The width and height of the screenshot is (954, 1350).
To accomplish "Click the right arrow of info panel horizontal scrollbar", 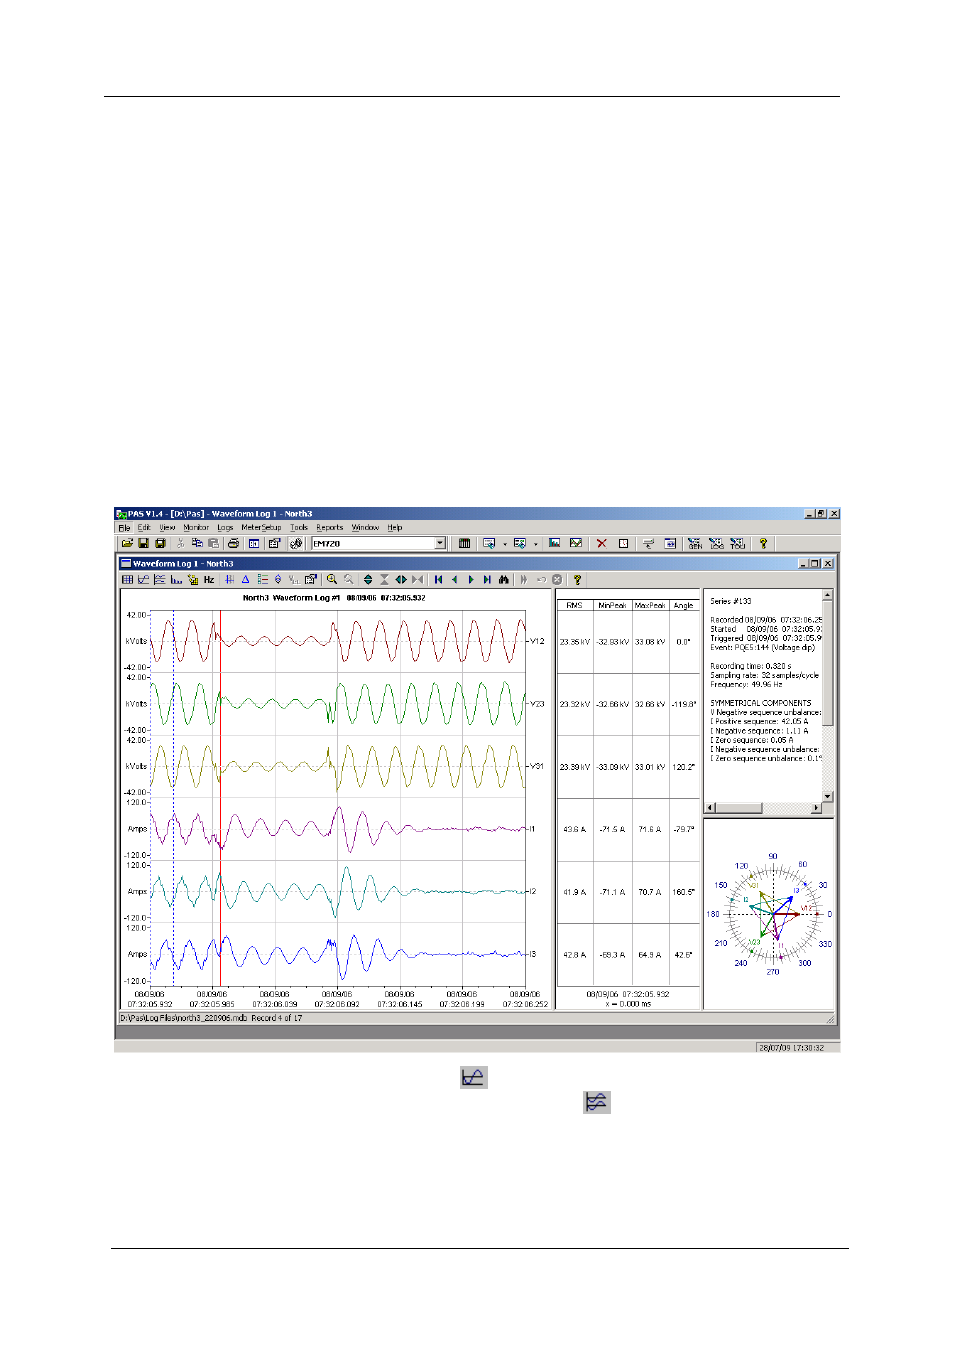I will pos(816,807).
